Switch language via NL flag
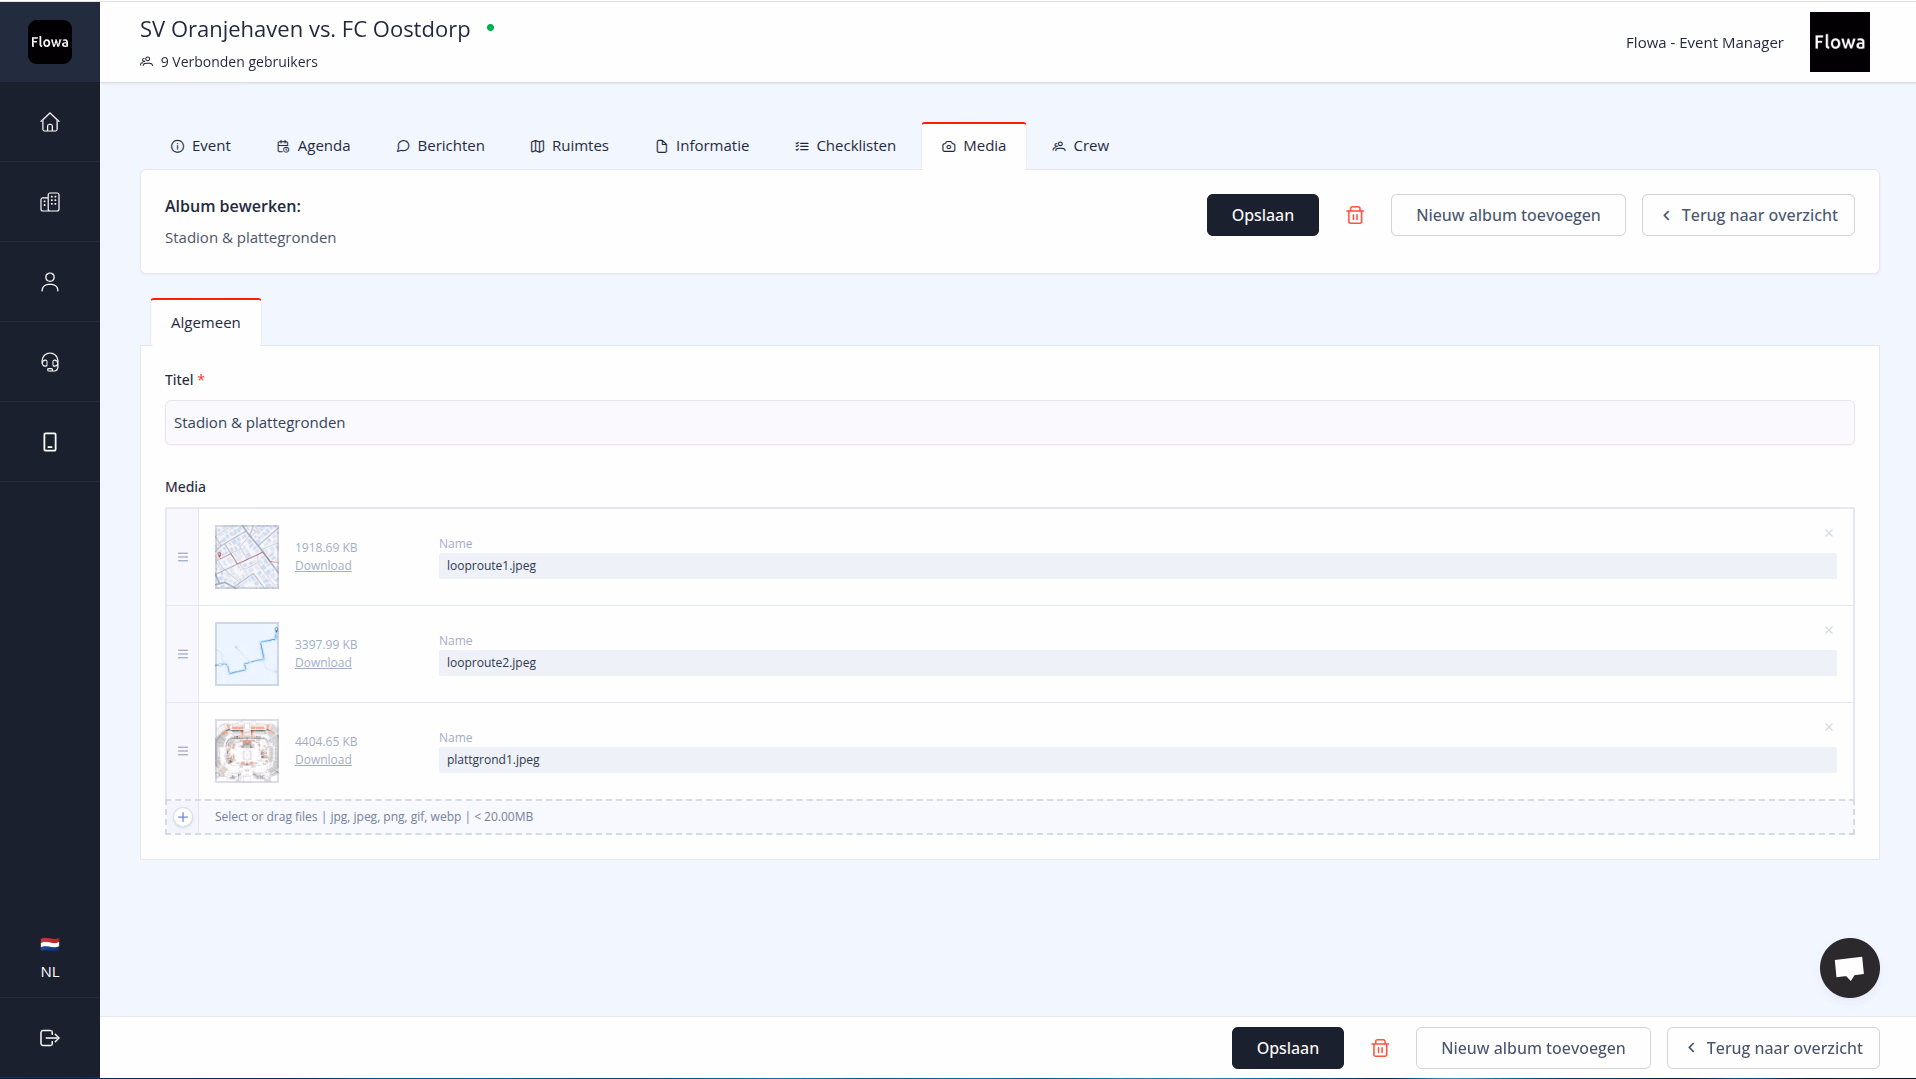 point(50,957)
